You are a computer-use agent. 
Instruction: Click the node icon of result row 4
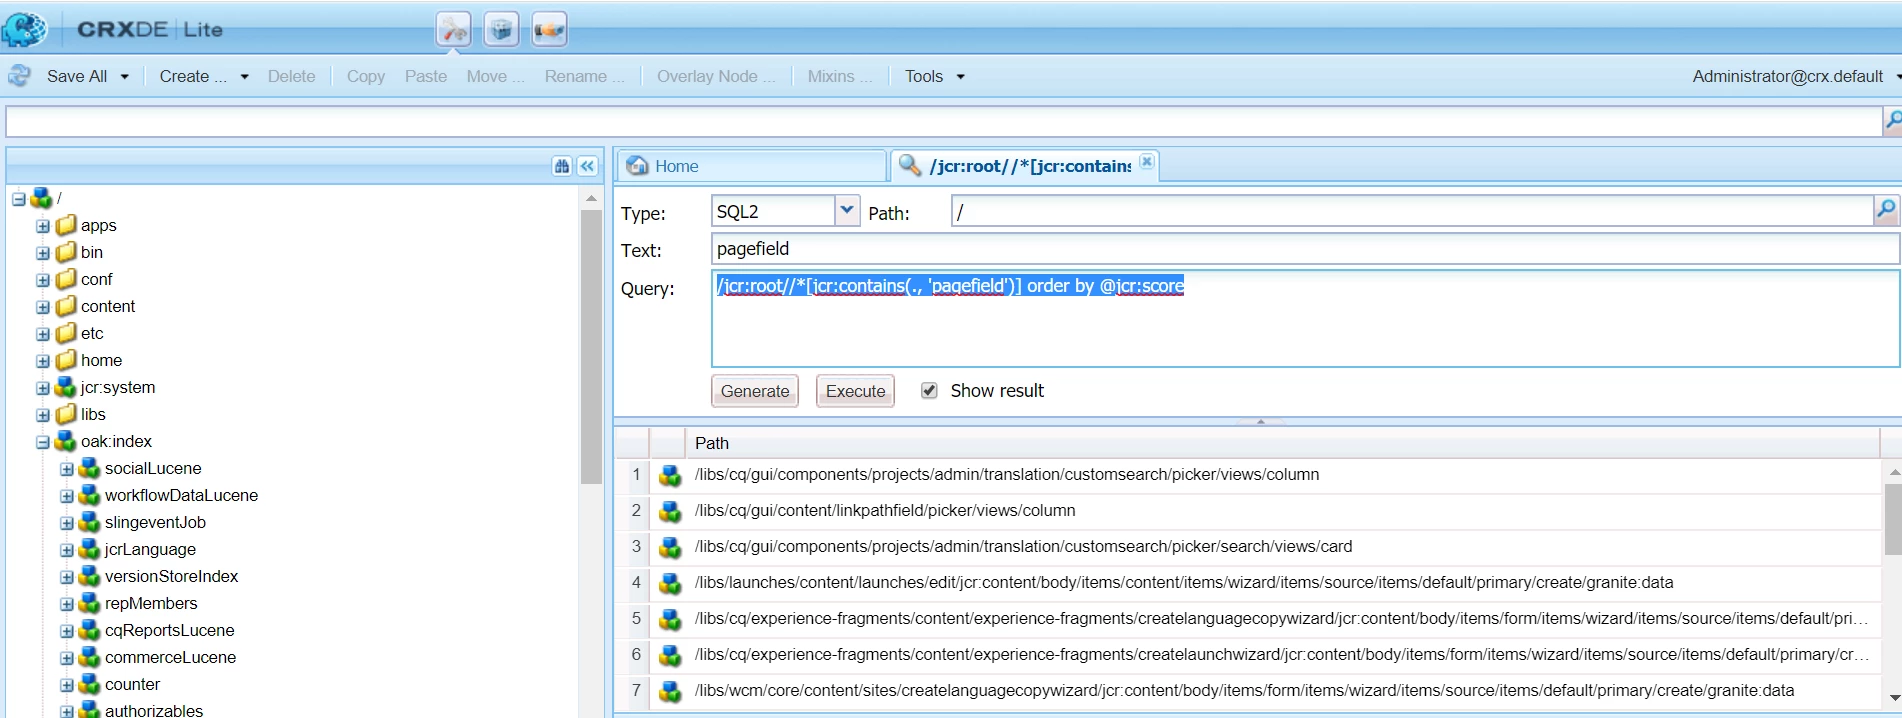click(669, 584)
